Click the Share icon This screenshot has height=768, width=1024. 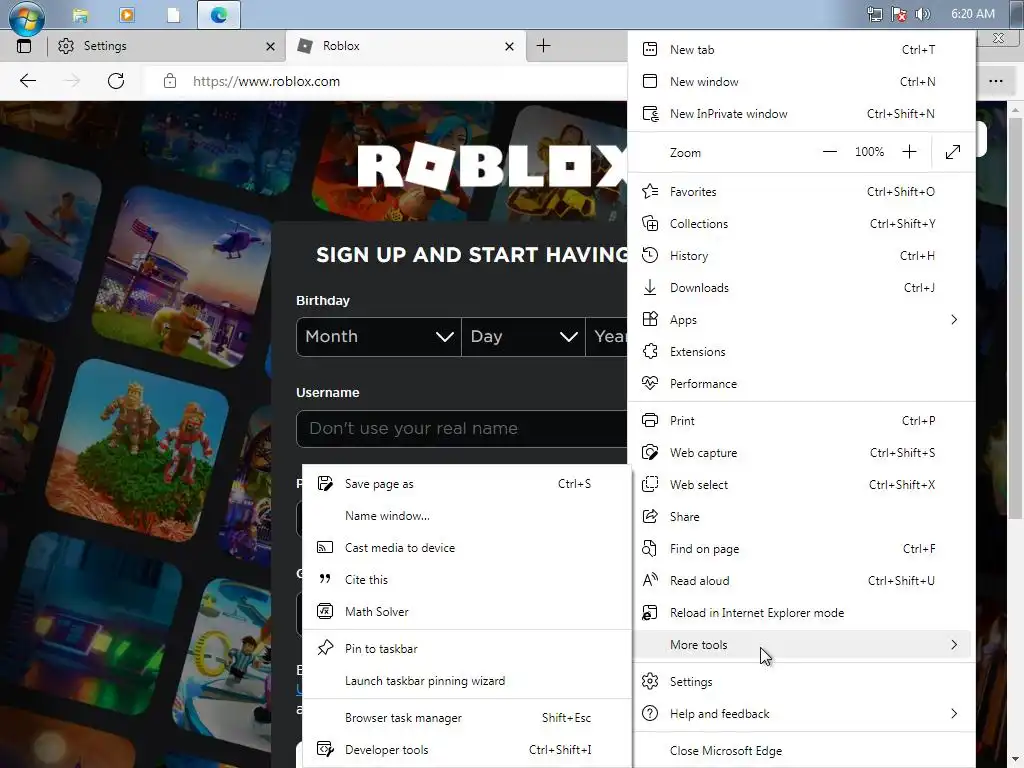pos(650,517)
